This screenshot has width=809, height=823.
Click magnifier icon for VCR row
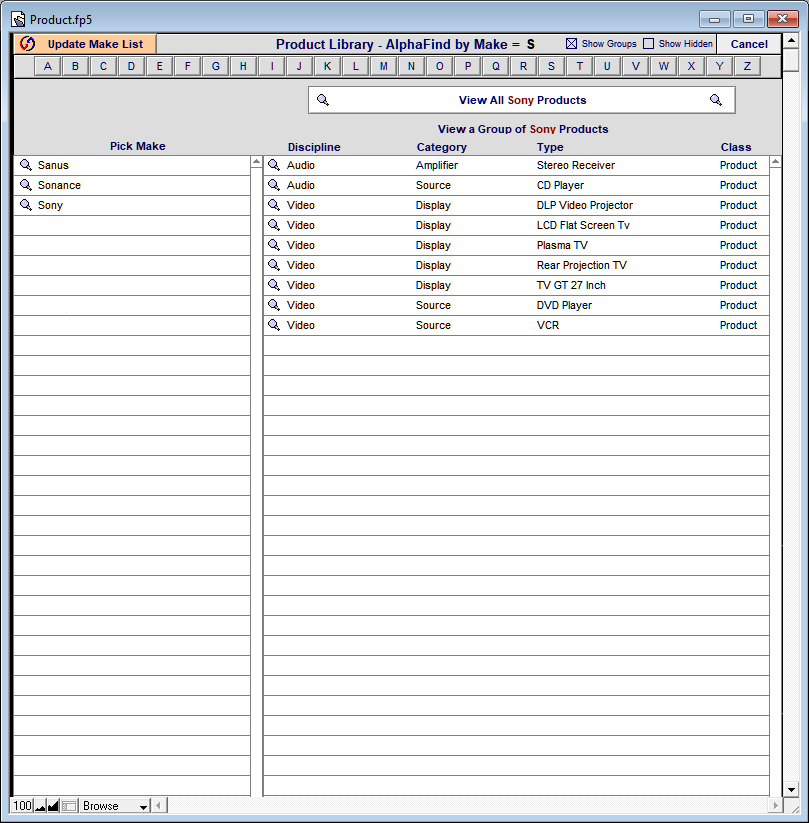[274, 325]
